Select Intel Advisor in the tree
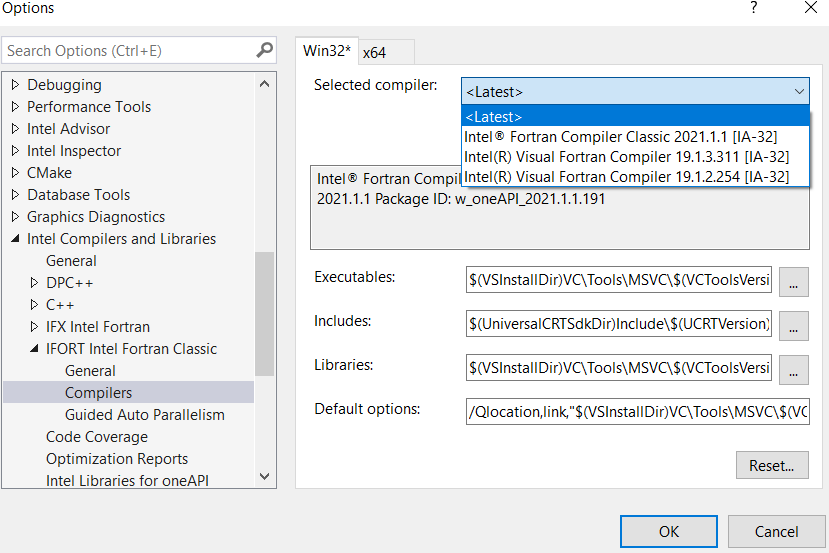This screenshot has width=829, height=553. (69, 128)
